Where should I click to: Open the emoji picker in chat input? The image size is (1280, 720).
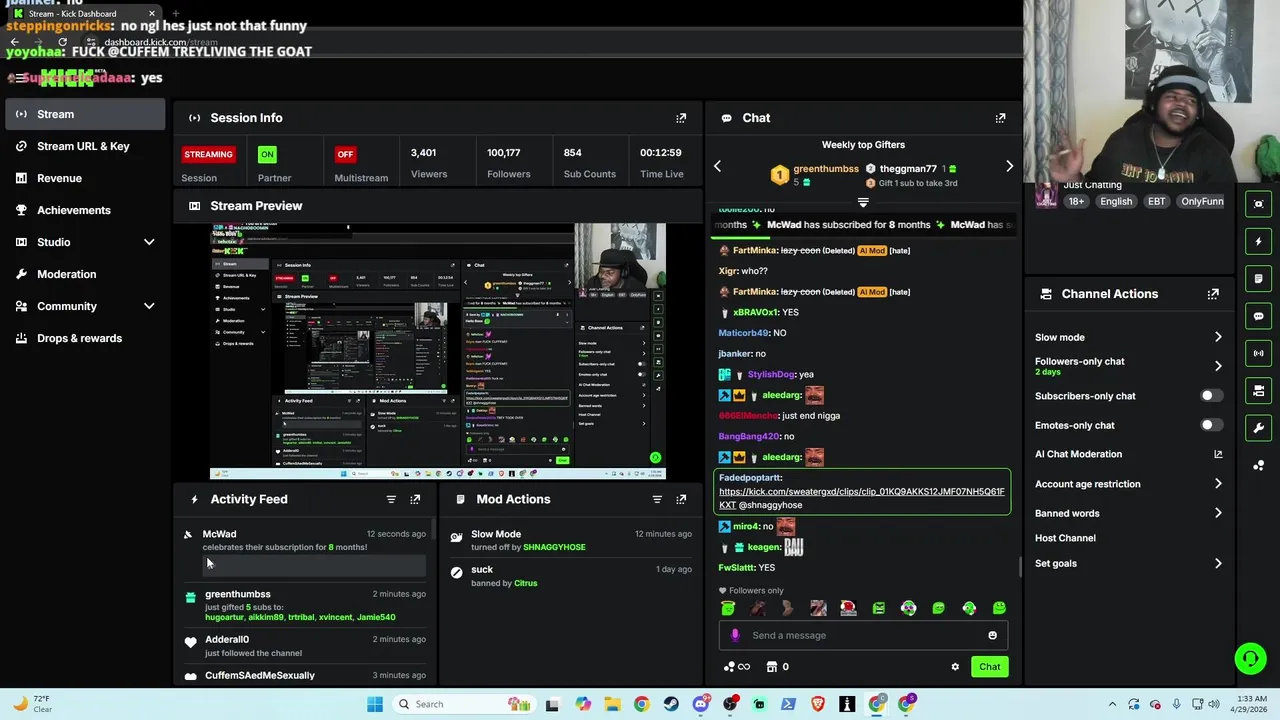point(992,635)
